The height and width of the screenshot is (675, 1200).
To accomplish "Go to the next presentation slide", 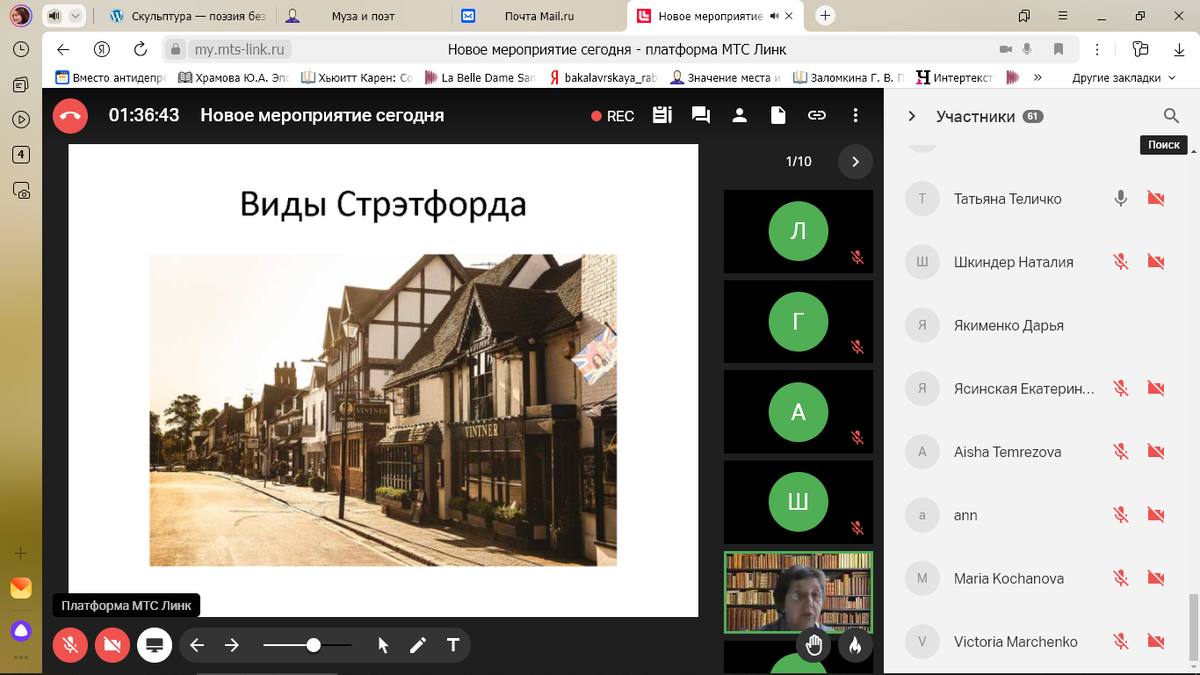I will [x=232, y=645].
